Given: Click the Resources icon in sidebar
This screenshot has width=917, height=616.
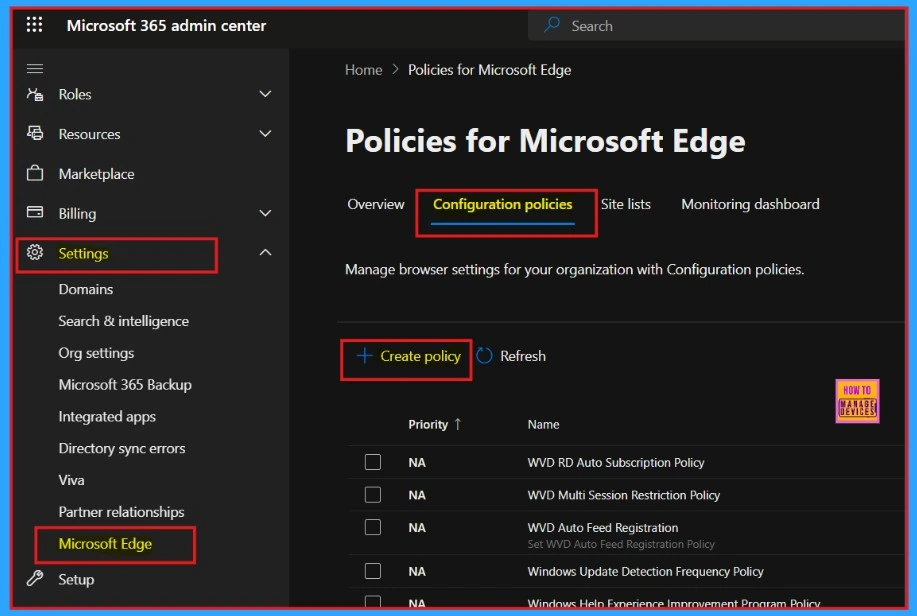Looking at the screenshot, I should tap(35, 133).
